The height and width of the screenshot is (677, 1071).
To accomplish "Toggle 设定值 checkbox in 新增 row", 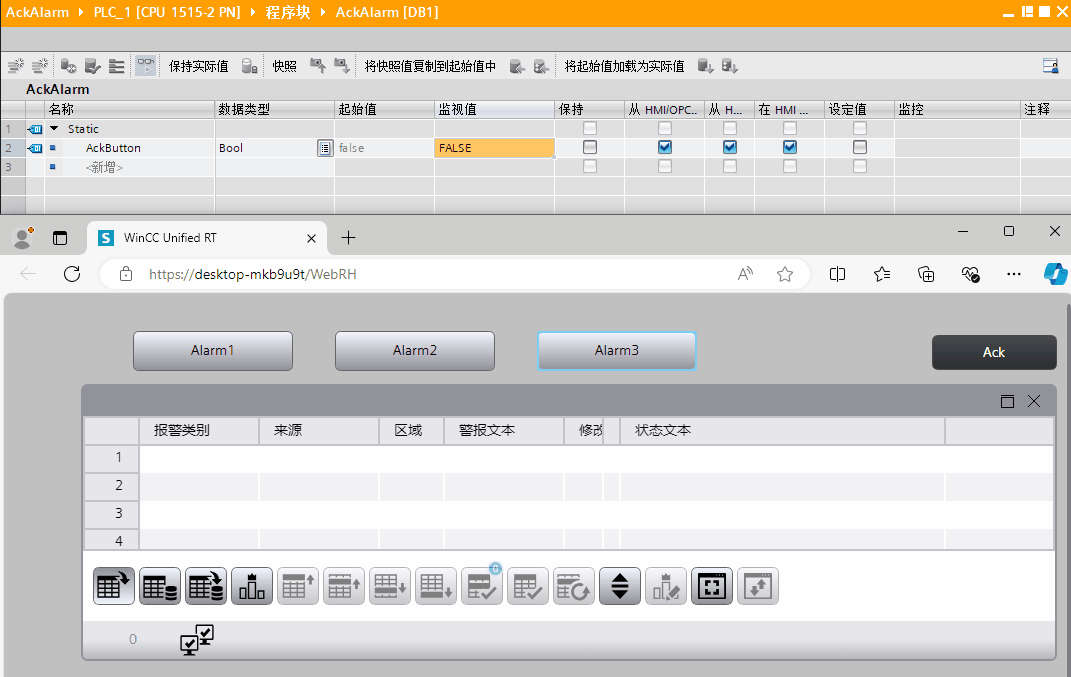I will [x=860, y=167].
